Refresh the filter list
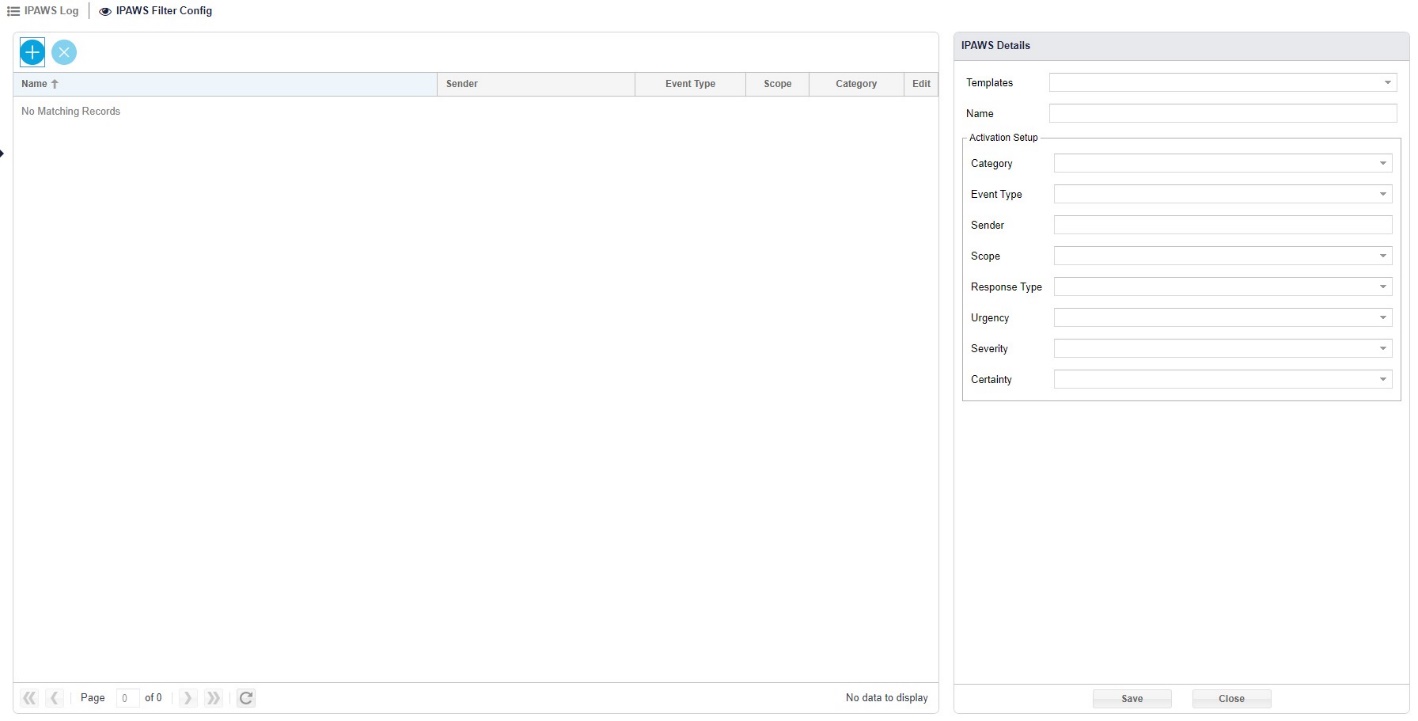This screenshot has height=721, width=1418. (x=246, y=698)
